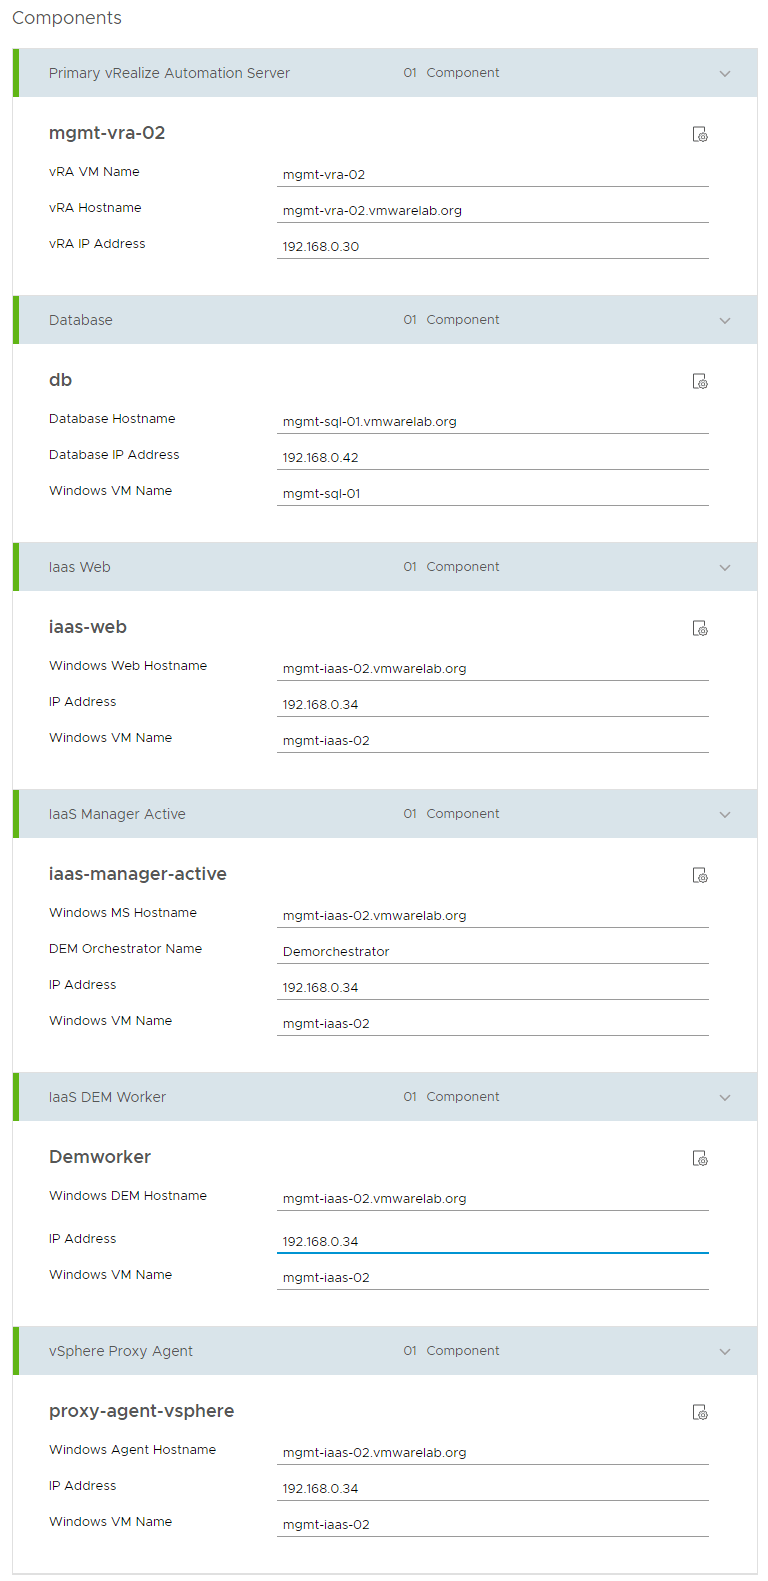Image resolution: width=768 pixels, height=1581 pixels.
Task: Open advanced settings icon for Demworker
Action: point(700,1158)
